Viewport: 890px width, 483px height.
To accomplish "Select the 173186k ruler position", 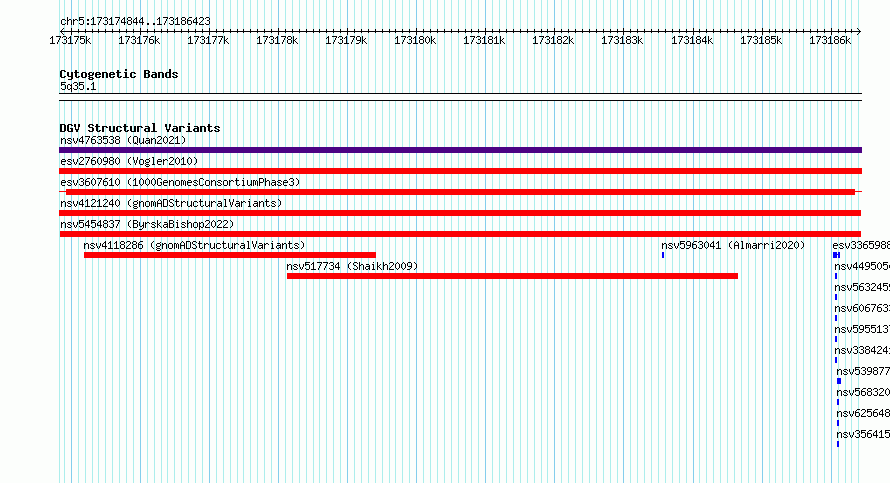I will click(x=830, y=40).
